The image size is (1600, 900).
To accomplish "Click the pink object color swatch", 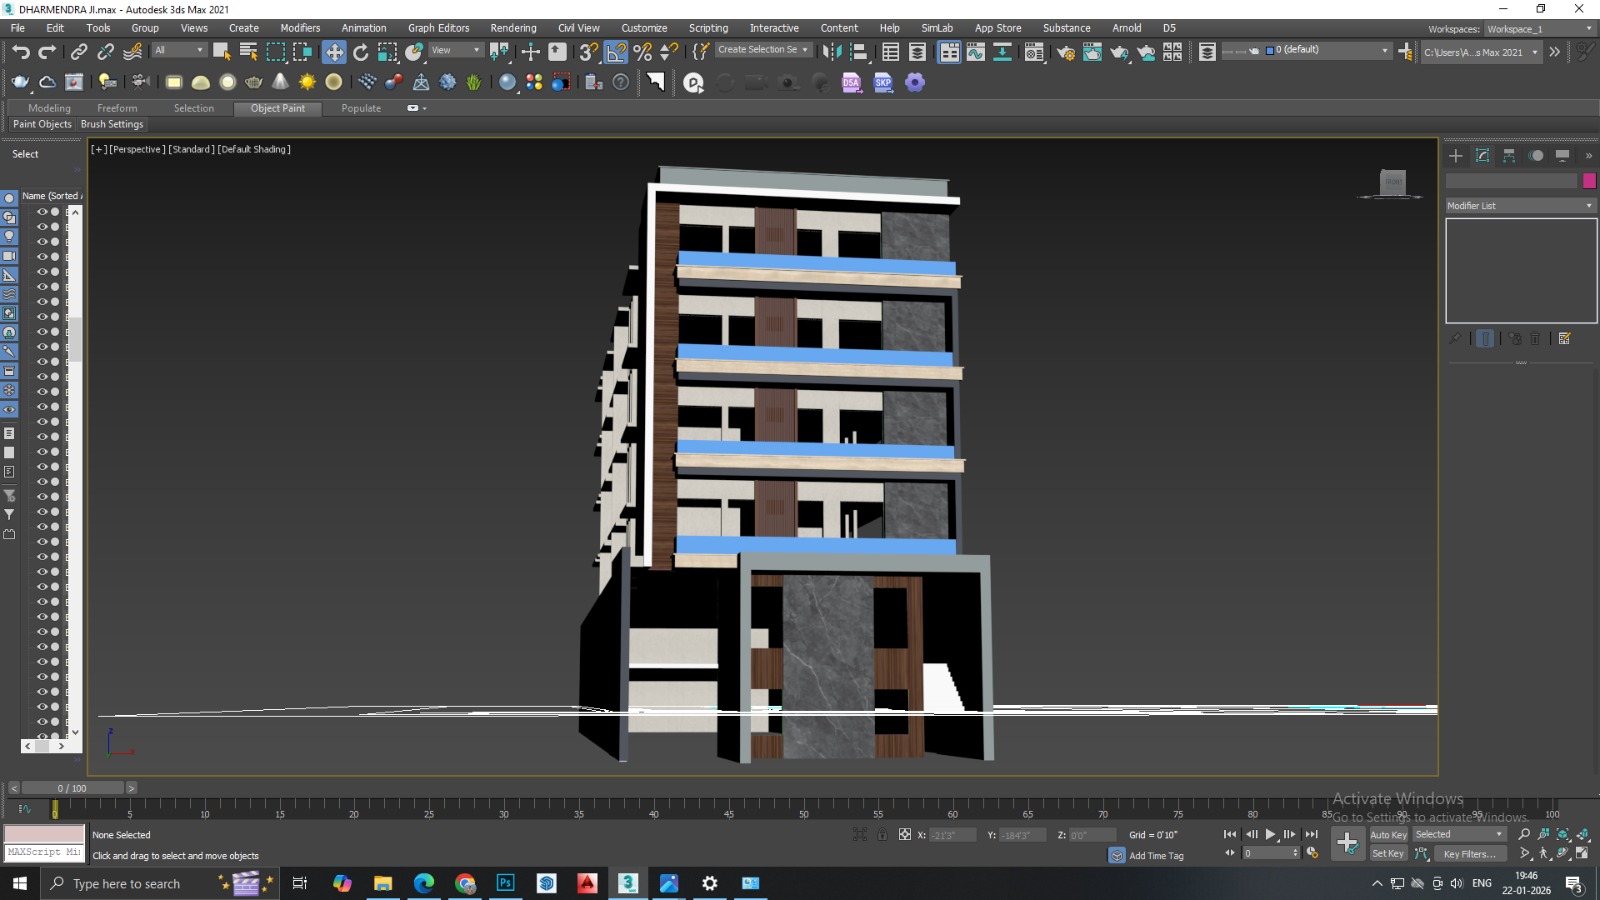I will (1589, 181).
